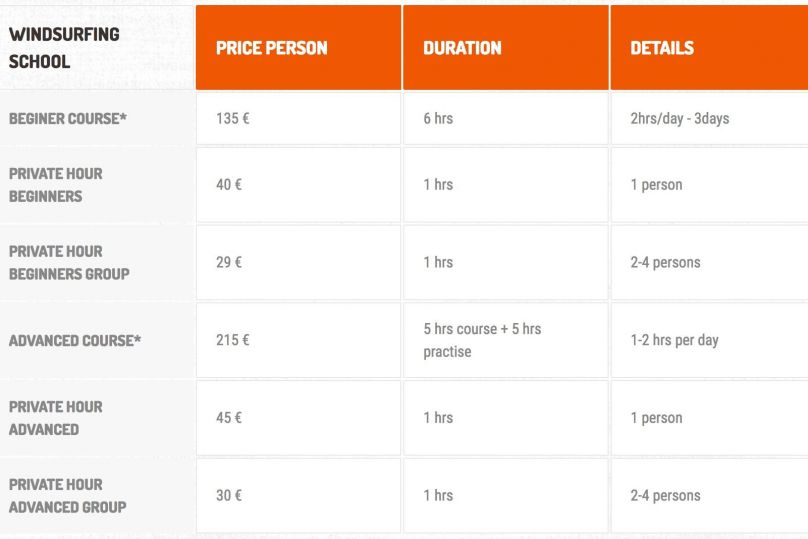The image size is (808, 539).
Task: Click the 2hrs/day - 3days details cell
Action: coord(680,118)
